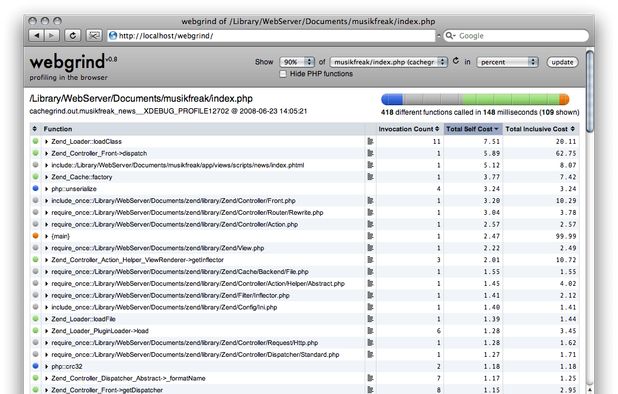Expand the php::unserialize row
Viewport: 618px width, 394px height.
click(x=47, y=189)
